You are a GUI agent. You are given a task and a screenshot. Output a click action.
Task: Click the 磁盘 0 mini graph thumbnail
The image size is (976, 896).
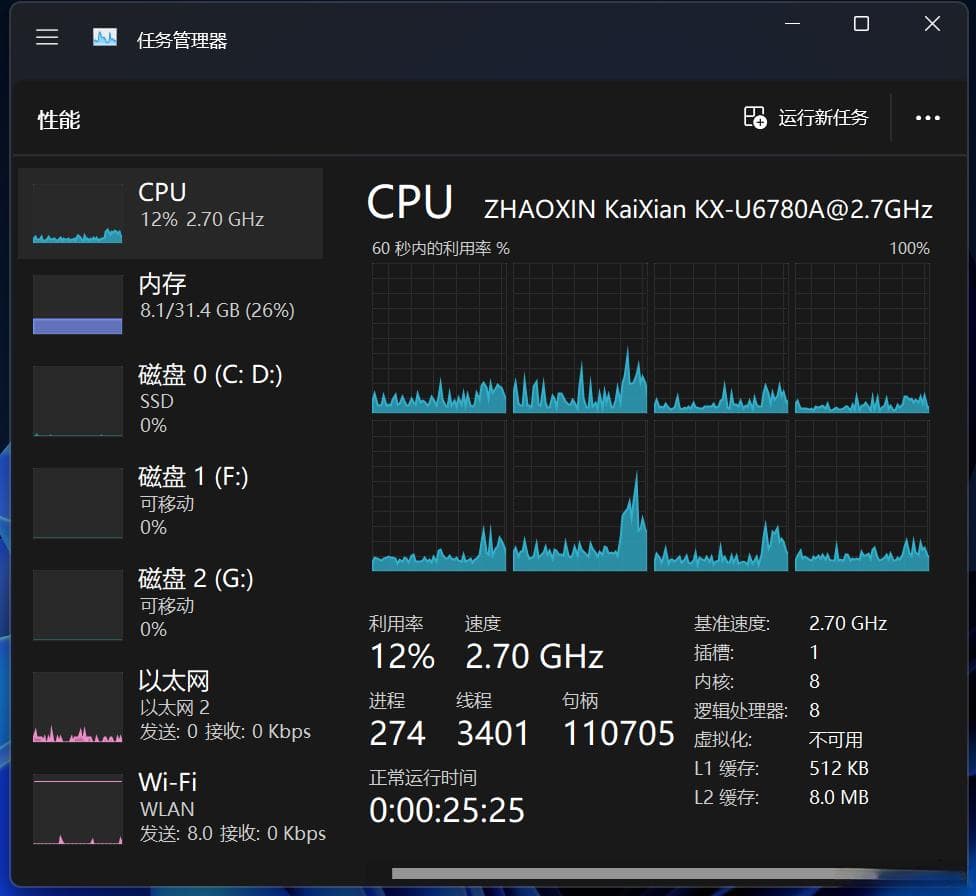coord(78,401)
